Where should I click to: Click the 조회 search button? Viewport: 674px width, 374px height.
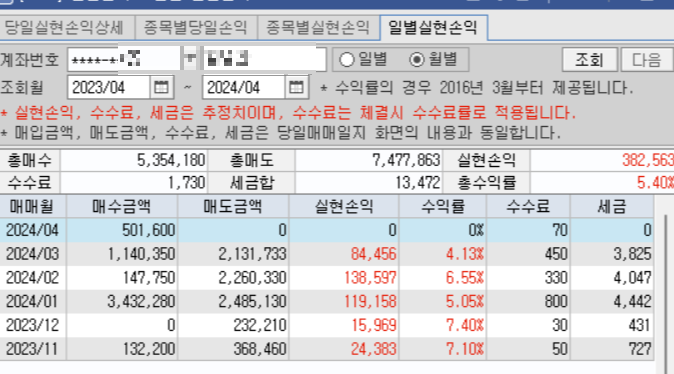pyautogui.click(x=590, y=59)
